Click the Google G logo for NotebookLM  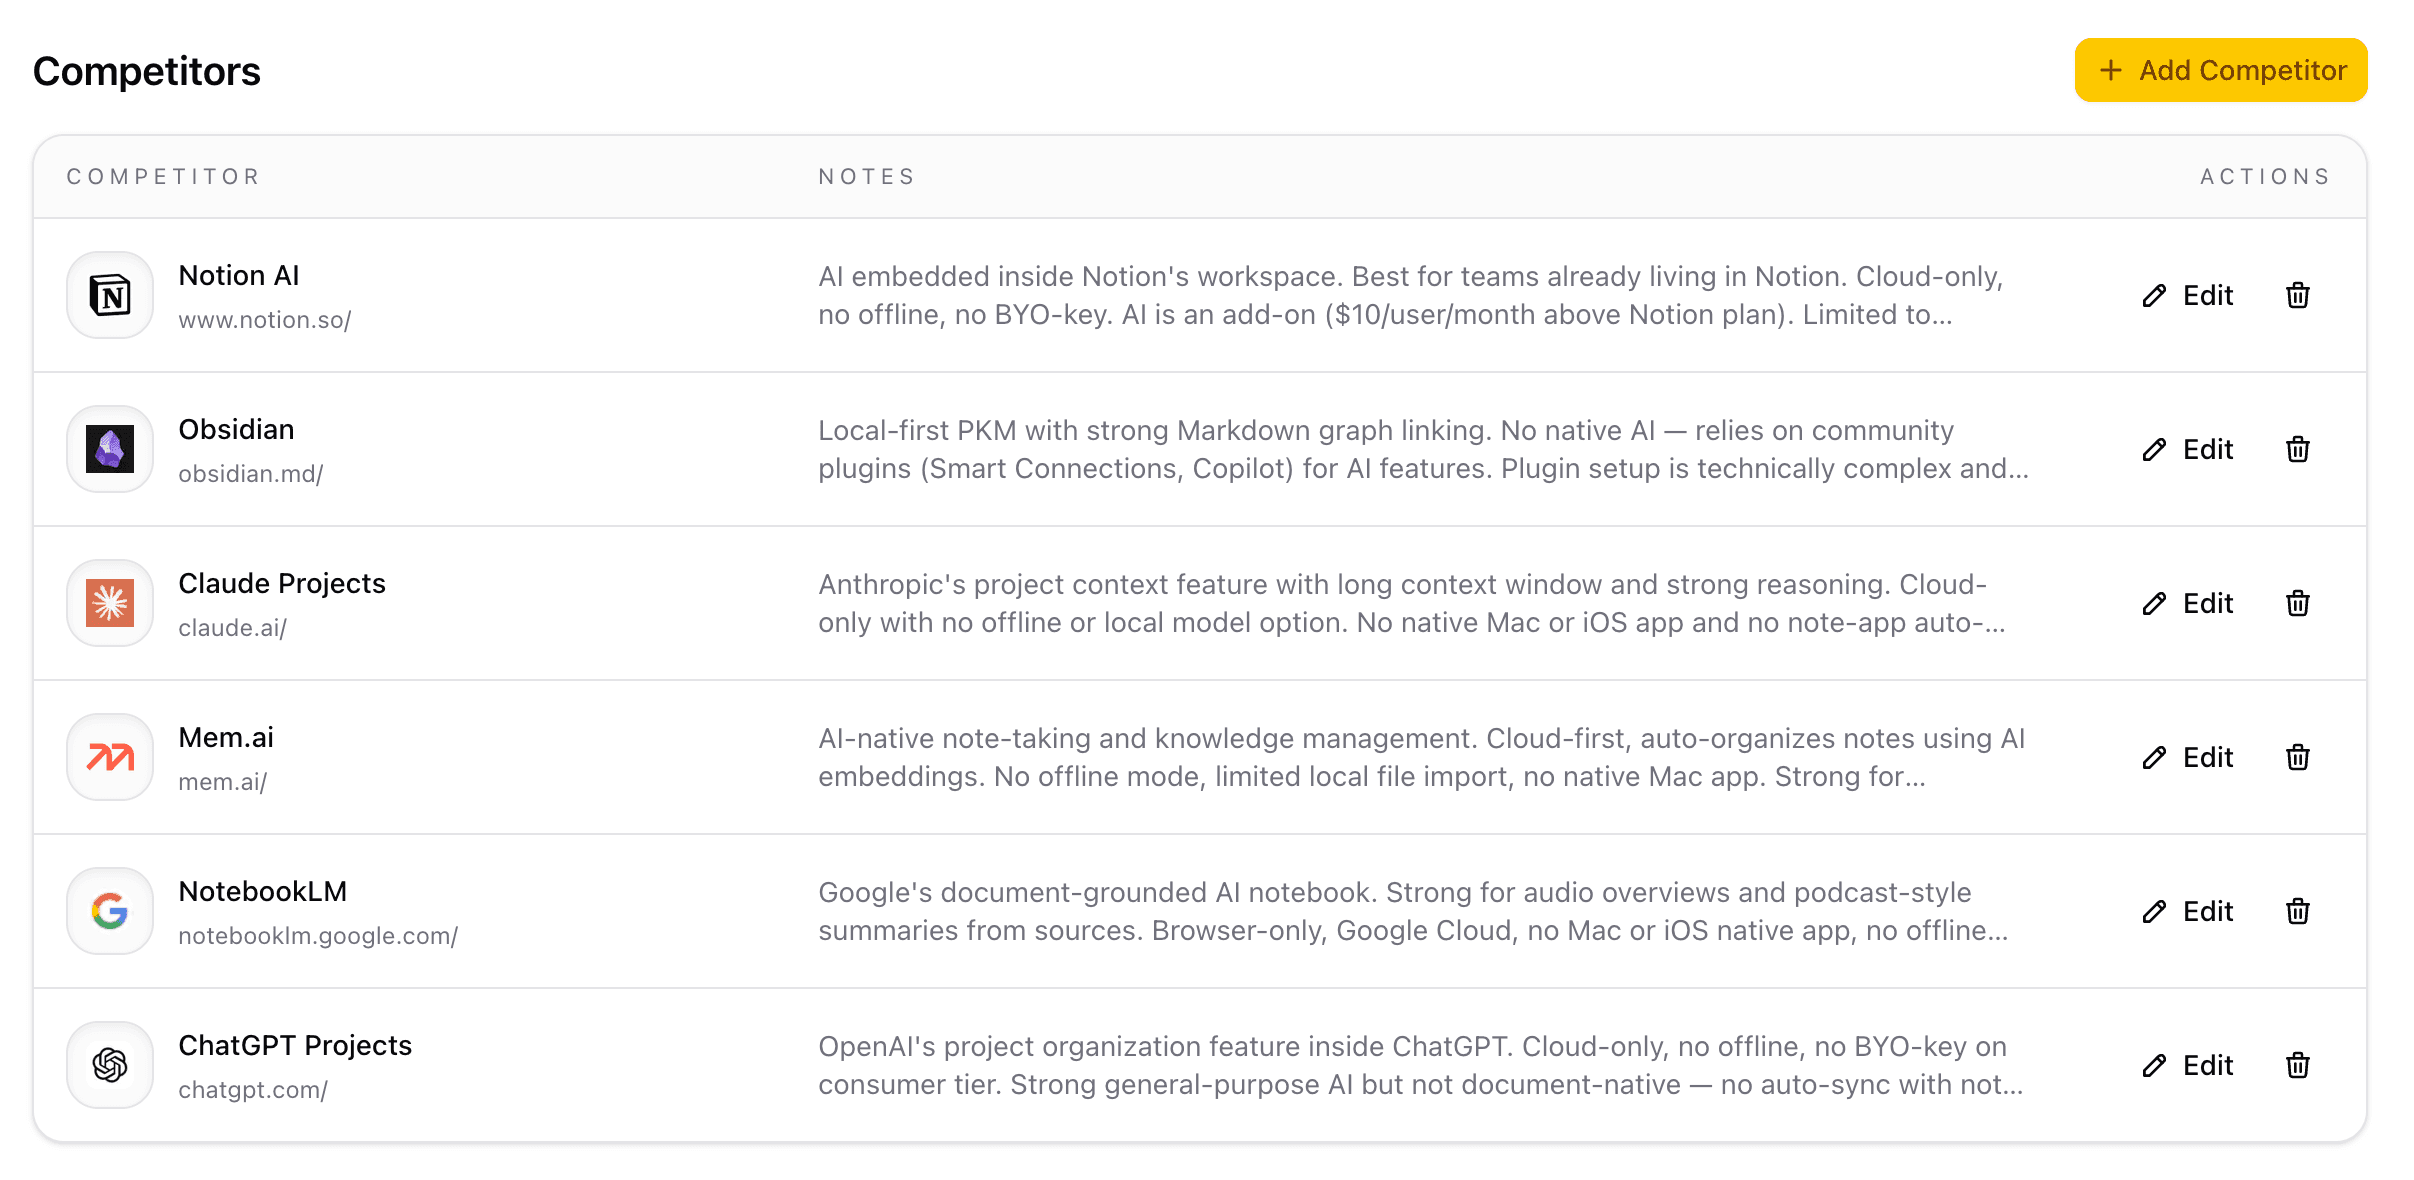pyautogui.click(x=110, y=911)
